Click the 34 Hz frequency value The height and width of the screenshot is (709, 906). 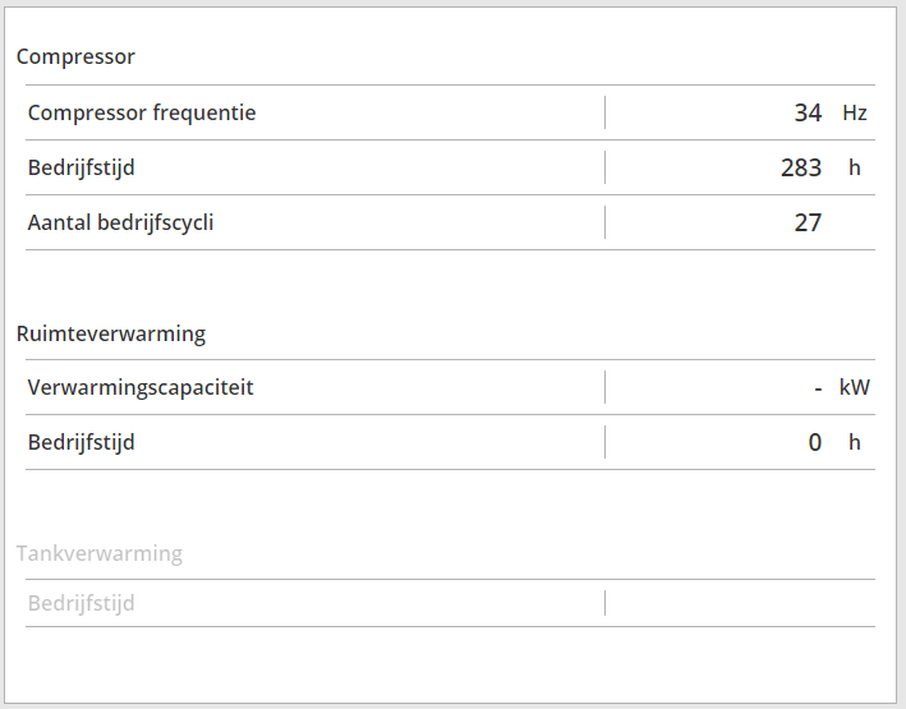808,113
